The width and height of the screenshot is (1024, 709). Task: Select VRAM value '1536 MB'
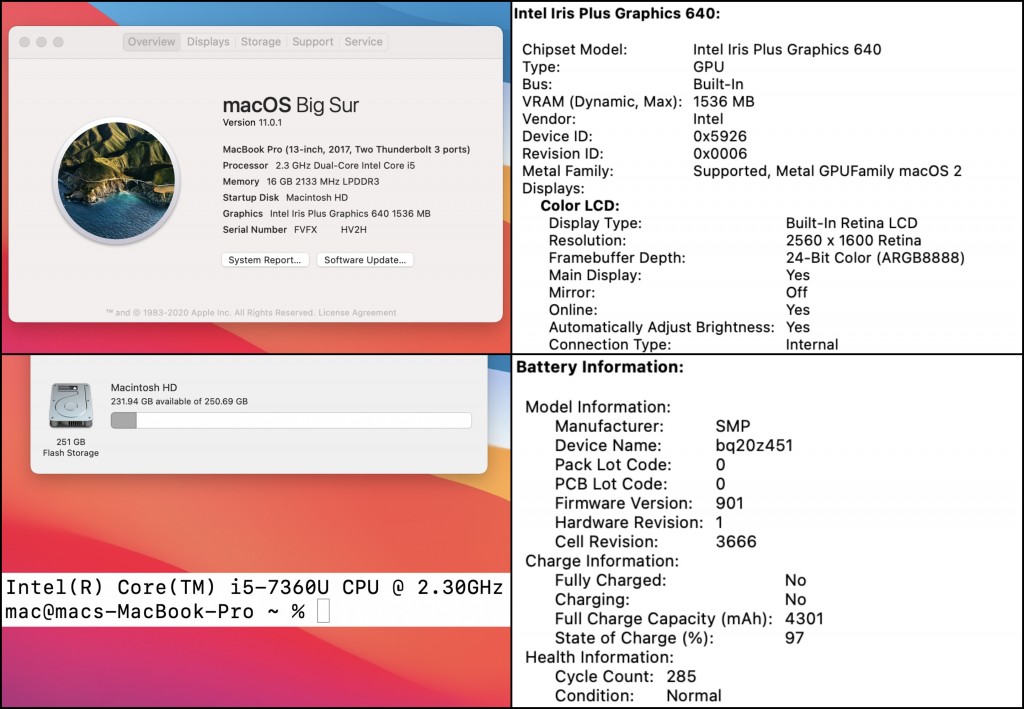(x=724, y=102)
